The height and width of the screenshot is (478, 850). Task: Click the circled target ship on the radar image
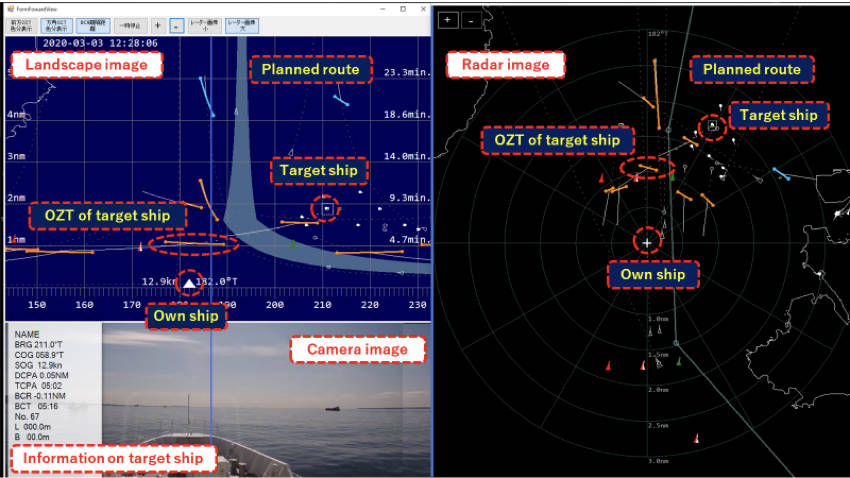pos(712,126)
